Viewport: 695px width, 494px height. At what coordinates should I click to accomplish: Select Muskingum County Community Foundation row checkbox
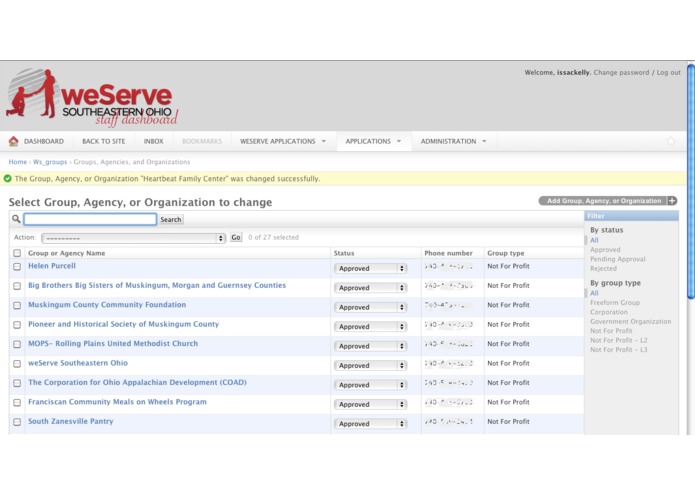coord(17,306)
